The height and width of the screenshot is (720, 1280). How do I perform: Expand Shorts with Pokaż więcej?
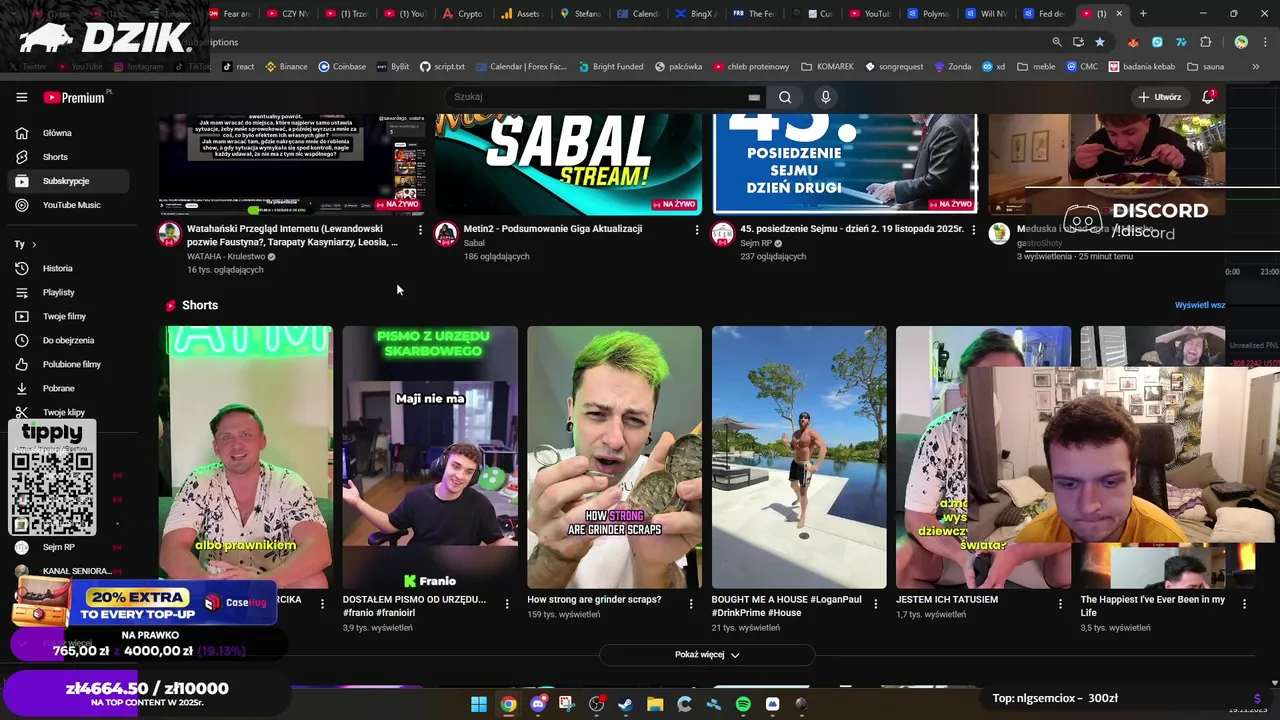tap(707, 654)
